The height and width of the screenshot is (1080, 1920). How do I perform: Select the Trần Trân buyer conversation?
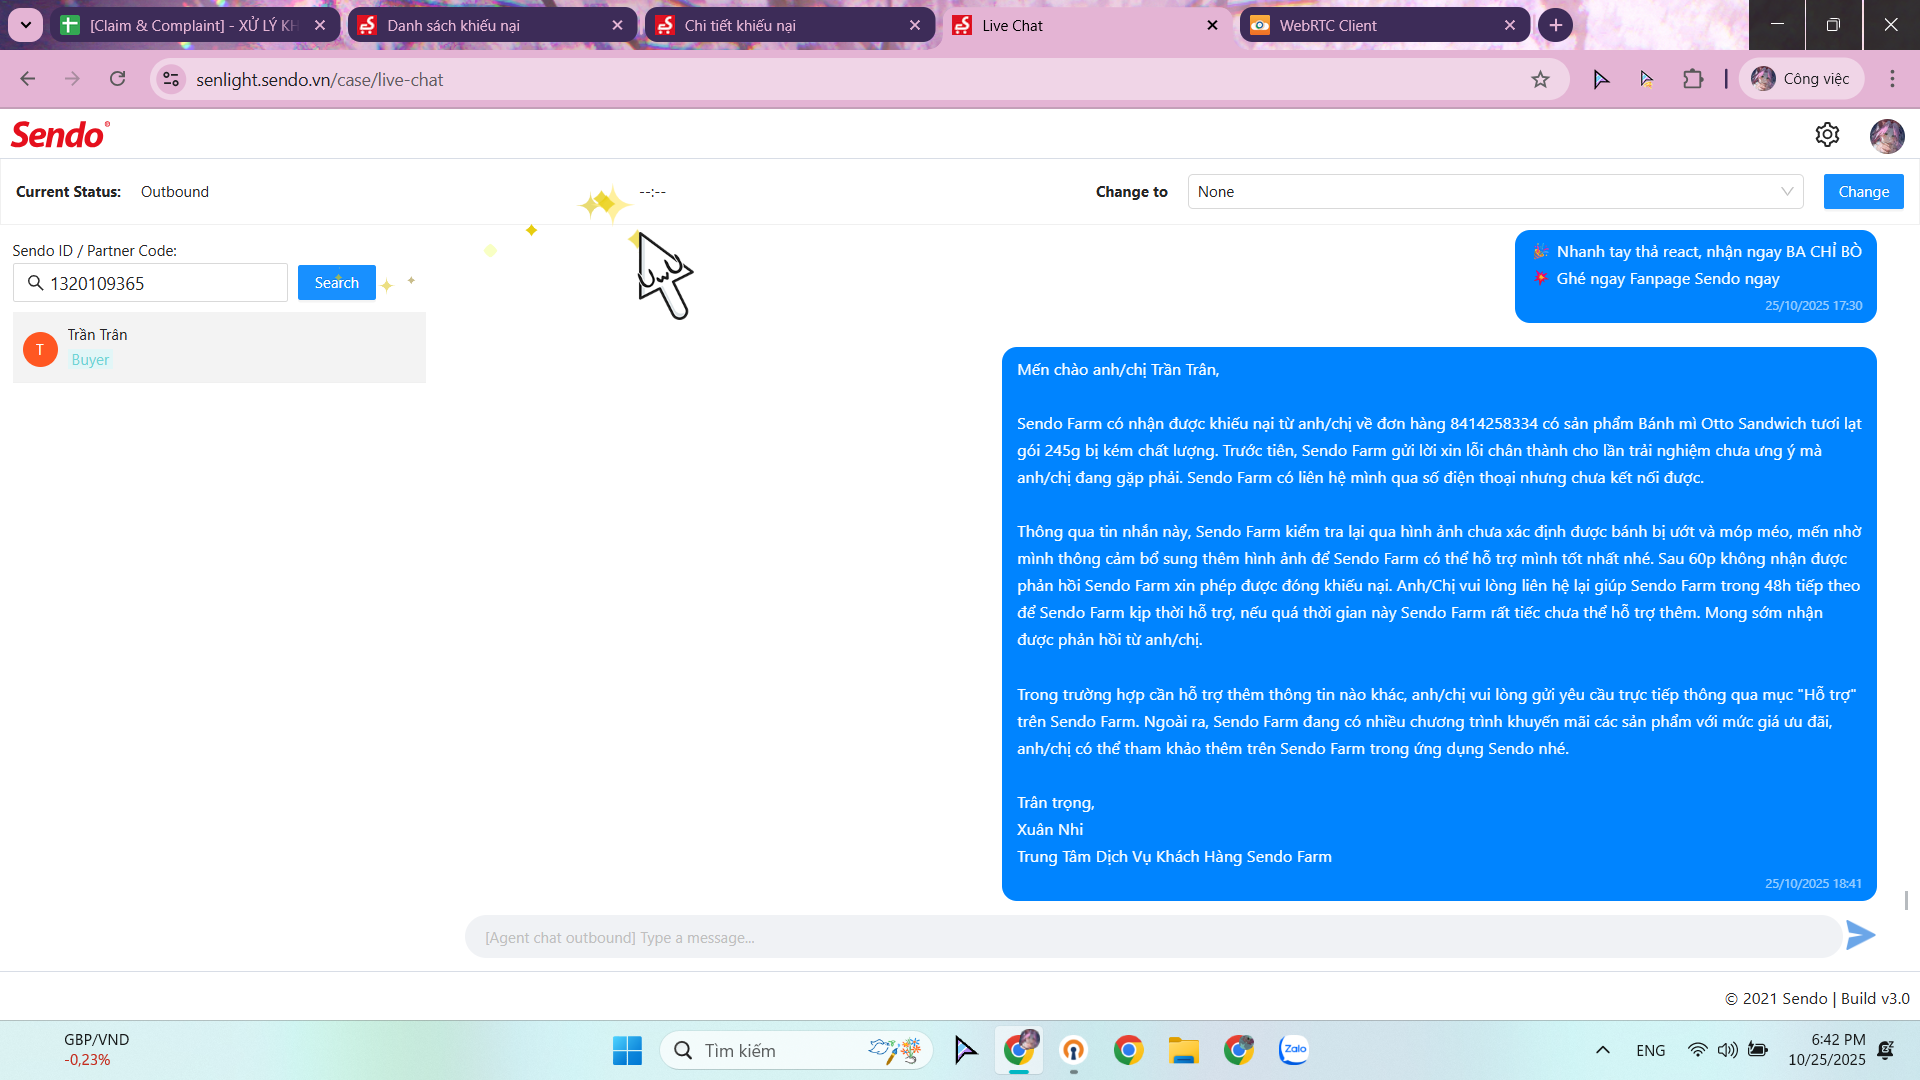pyautogui.click(x=219, y=347)
